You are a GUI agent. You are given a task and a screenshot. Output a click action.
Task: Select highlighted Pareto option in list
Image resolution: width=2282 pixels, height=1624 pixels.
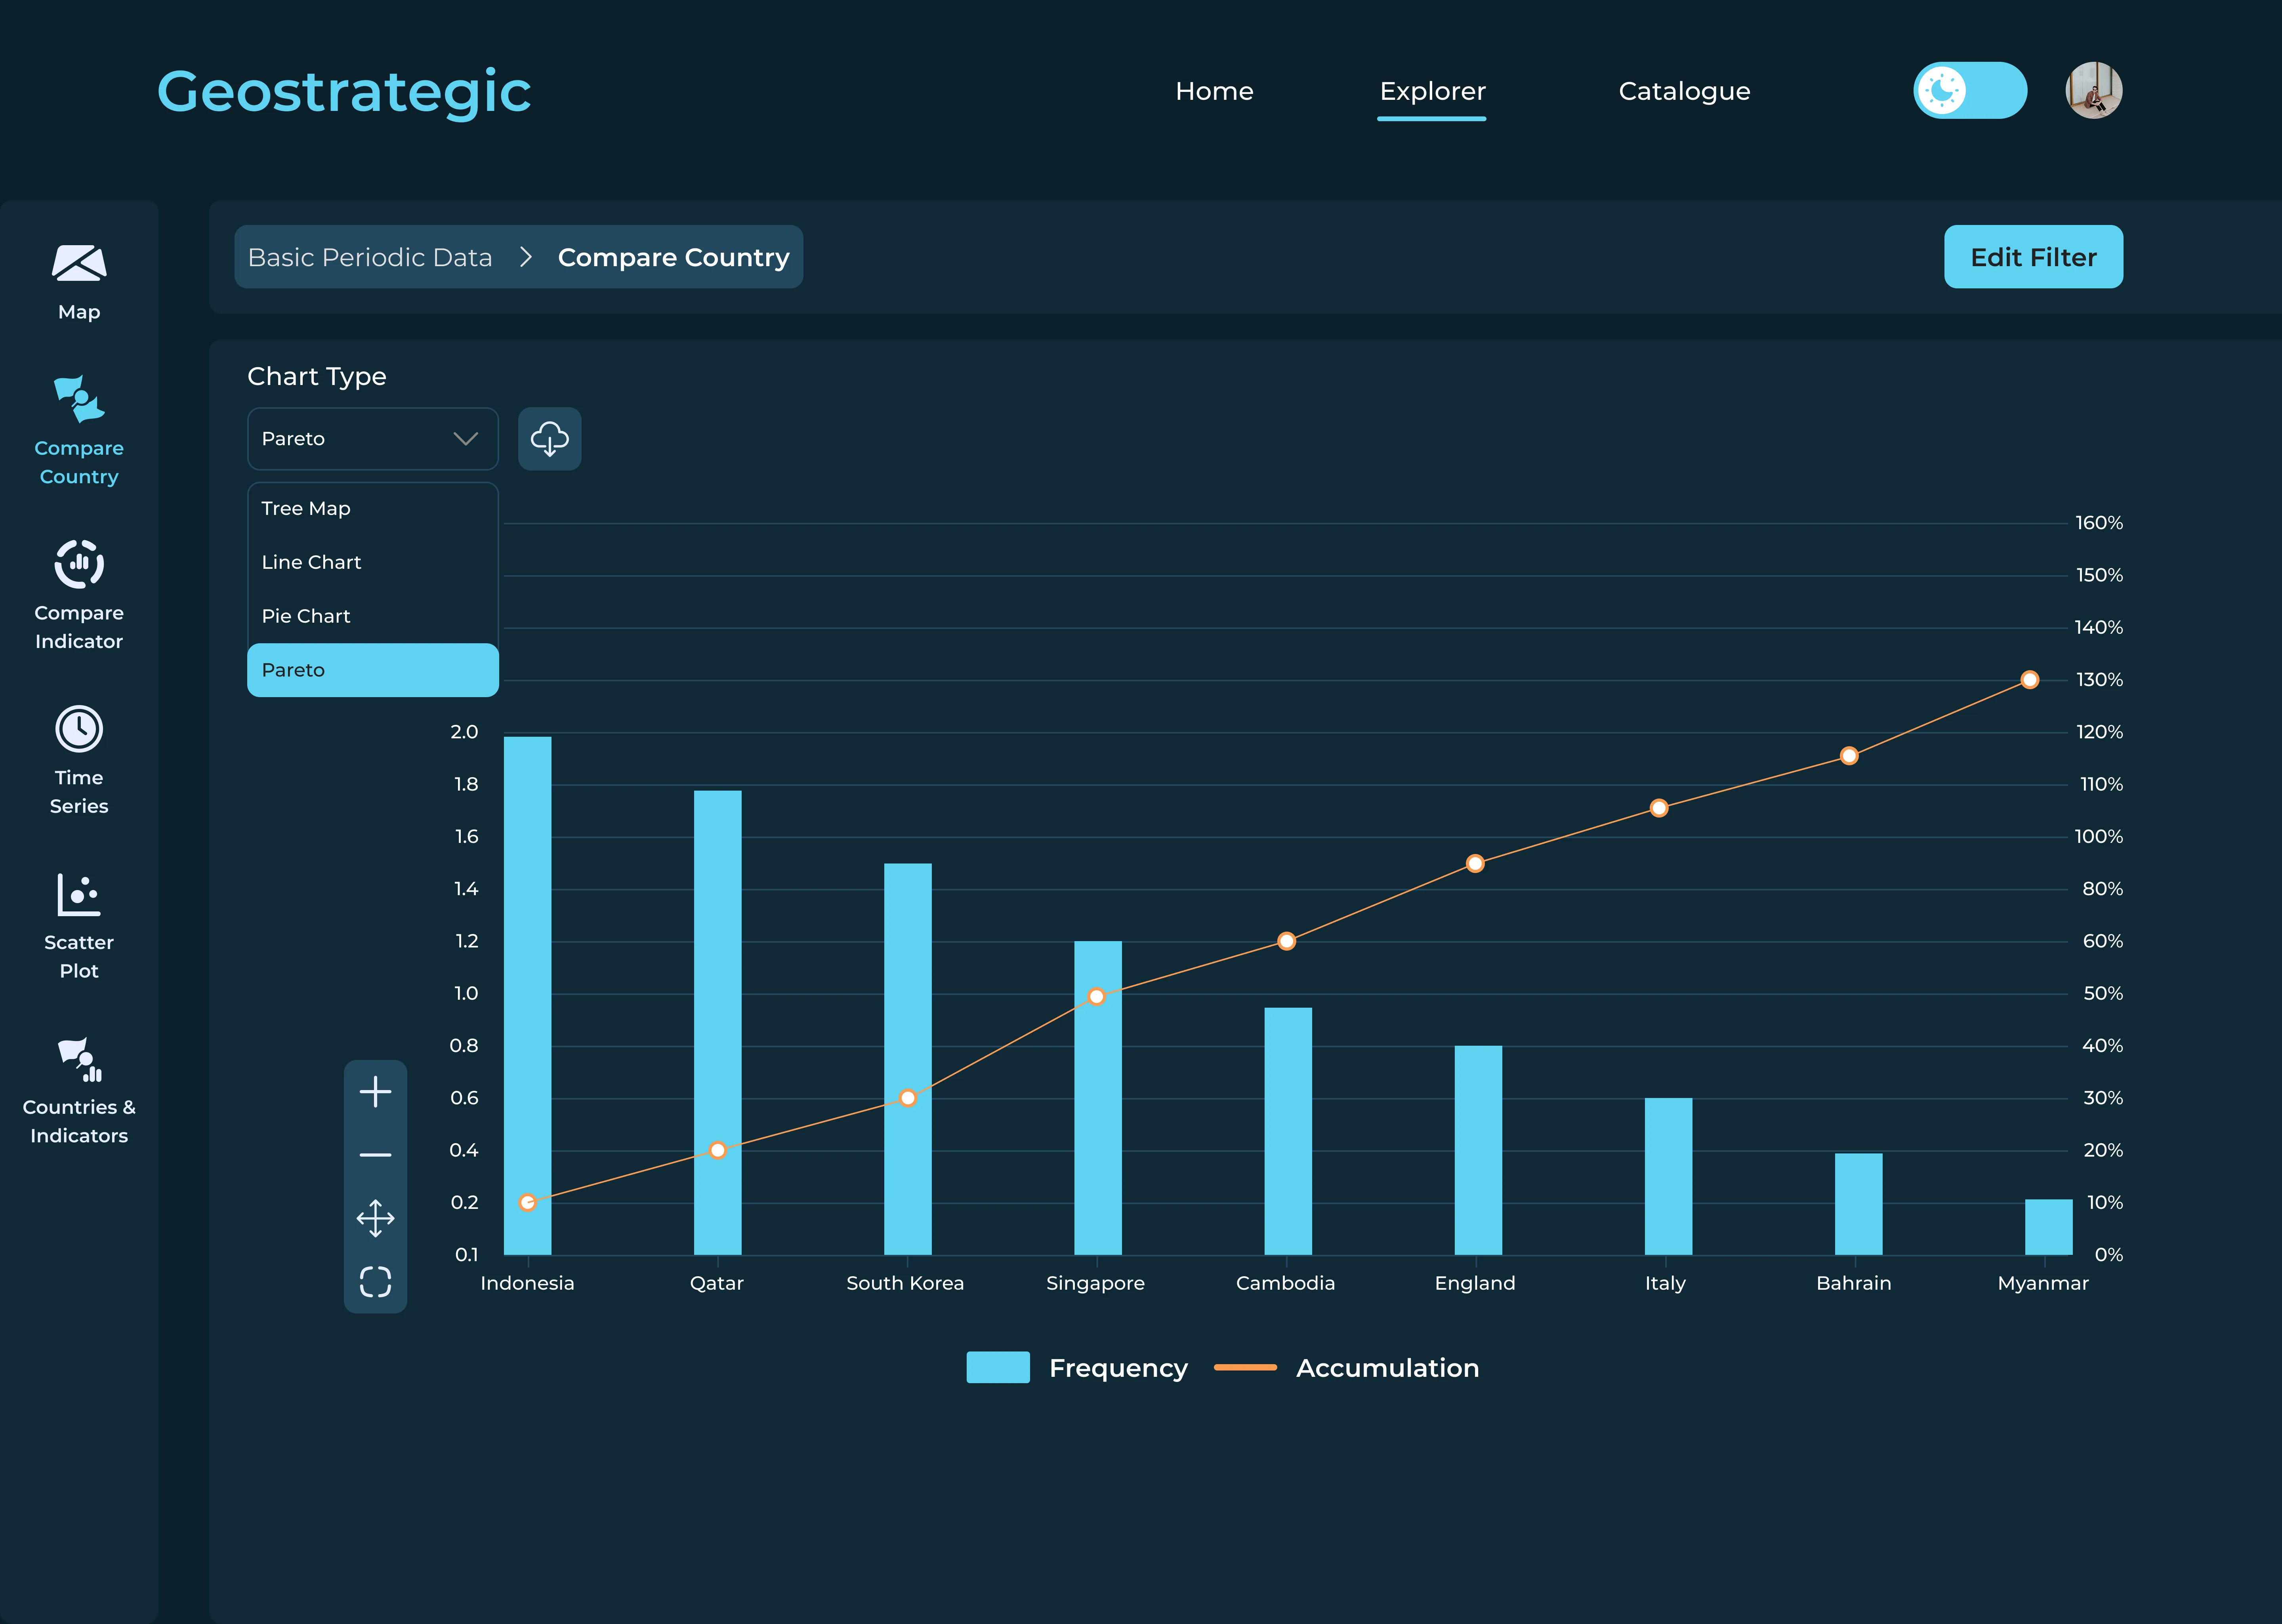coord(372,670)
